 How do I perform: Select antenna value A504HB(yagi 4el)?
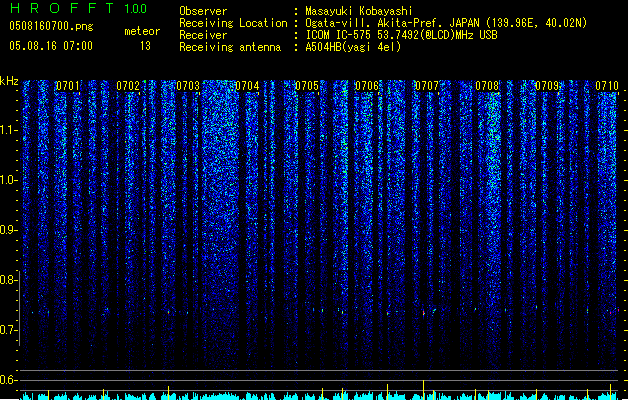(353, 47)
